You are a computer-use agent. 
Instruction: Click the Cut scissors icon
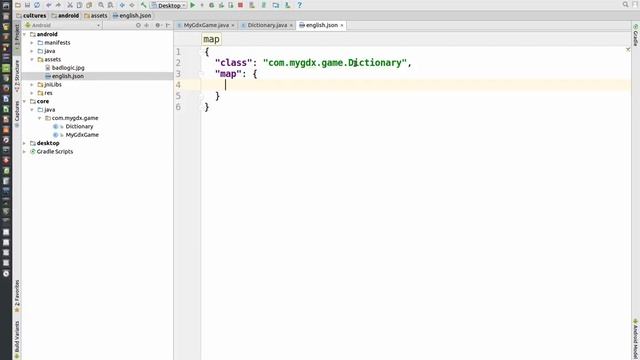(x=70, y=5)
